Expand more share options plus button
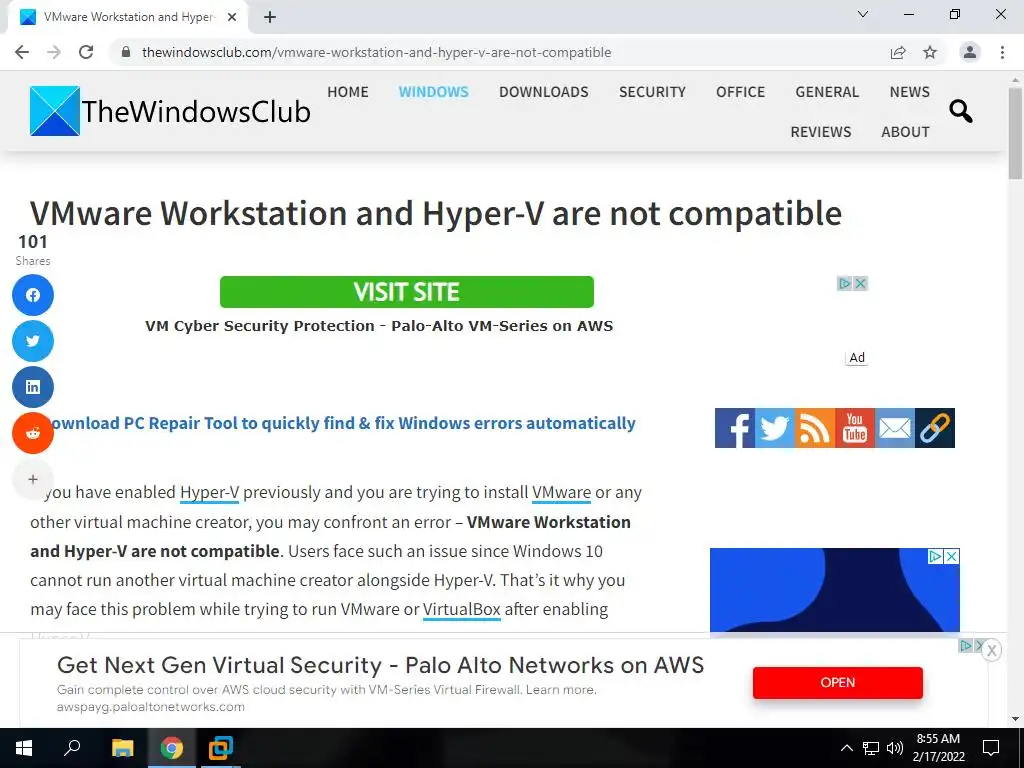The image size is (1024, 768). (33, 479)
